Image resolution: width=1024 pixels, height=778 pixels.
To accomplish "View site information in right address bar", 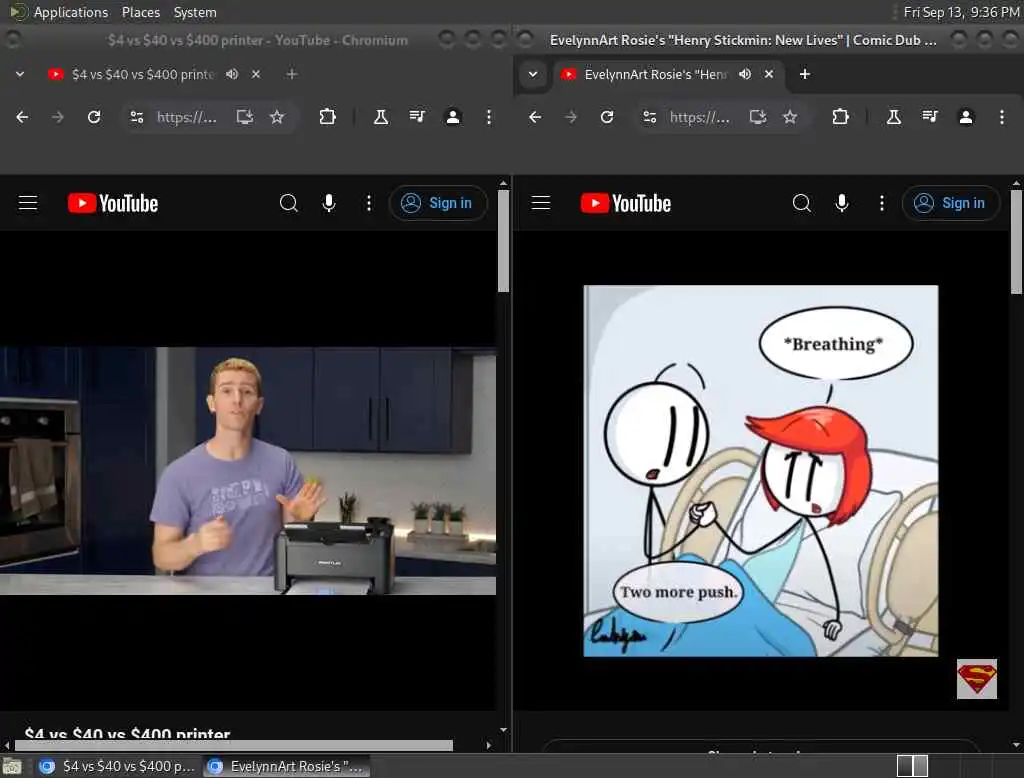I will [650, 117].
